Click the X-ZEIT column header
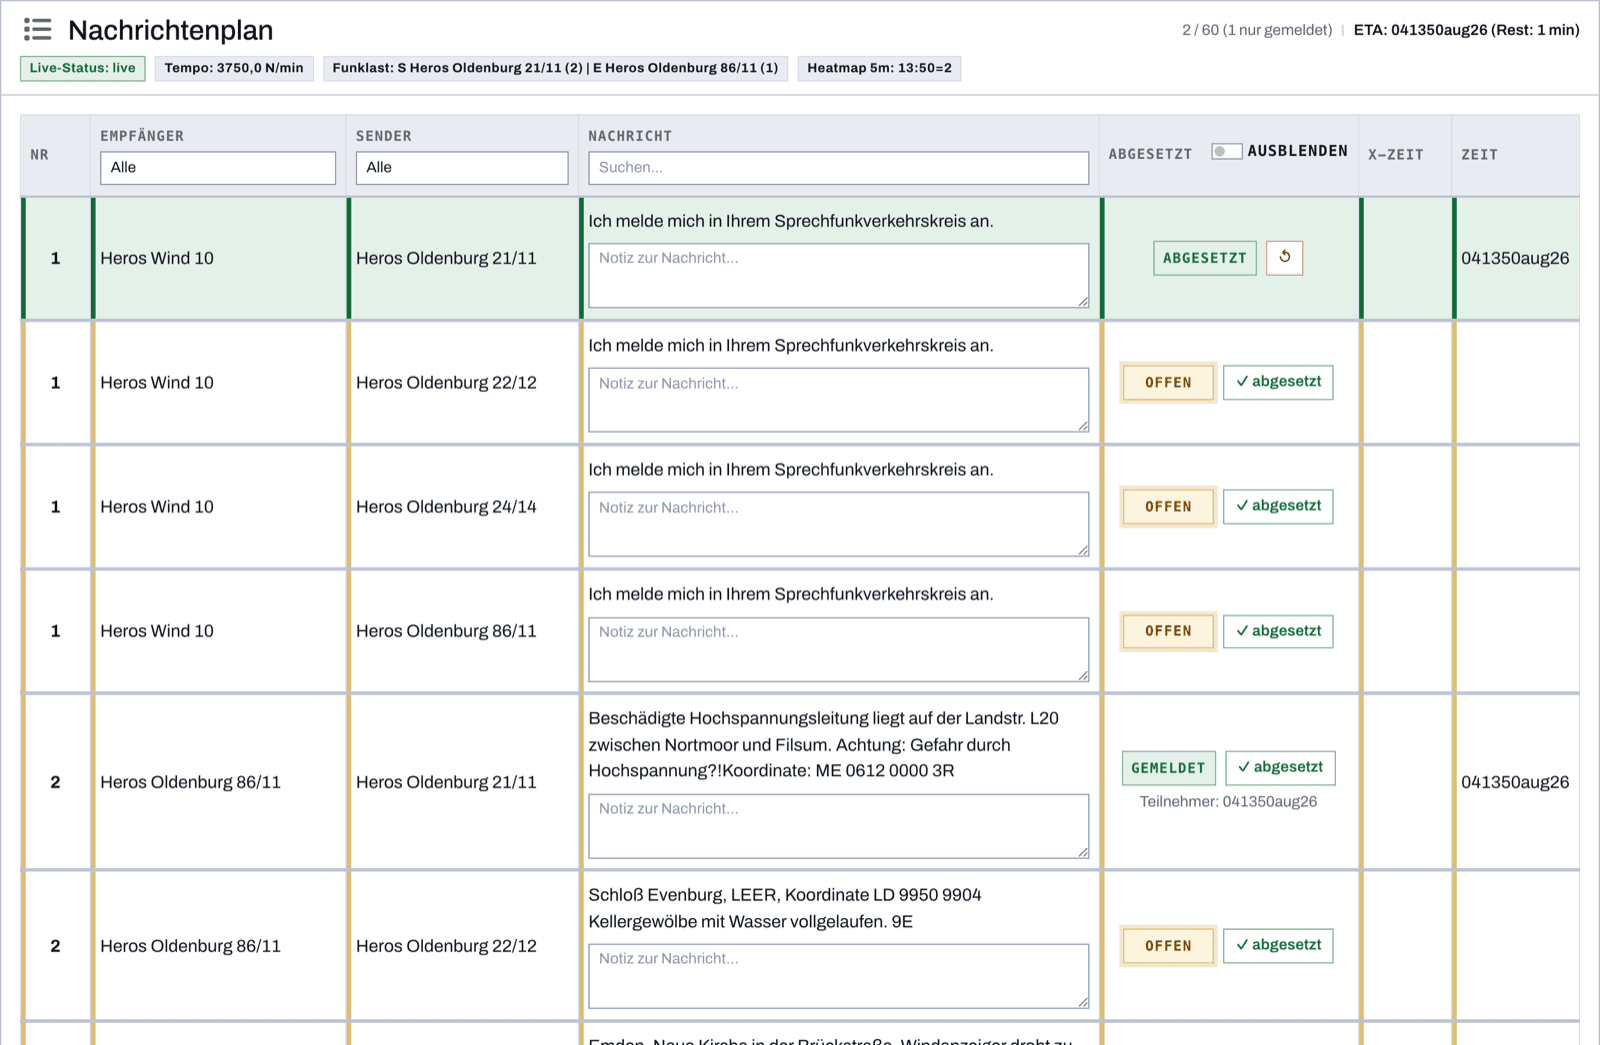Screen dimensions: 1600x1045 pos(1395,155)
